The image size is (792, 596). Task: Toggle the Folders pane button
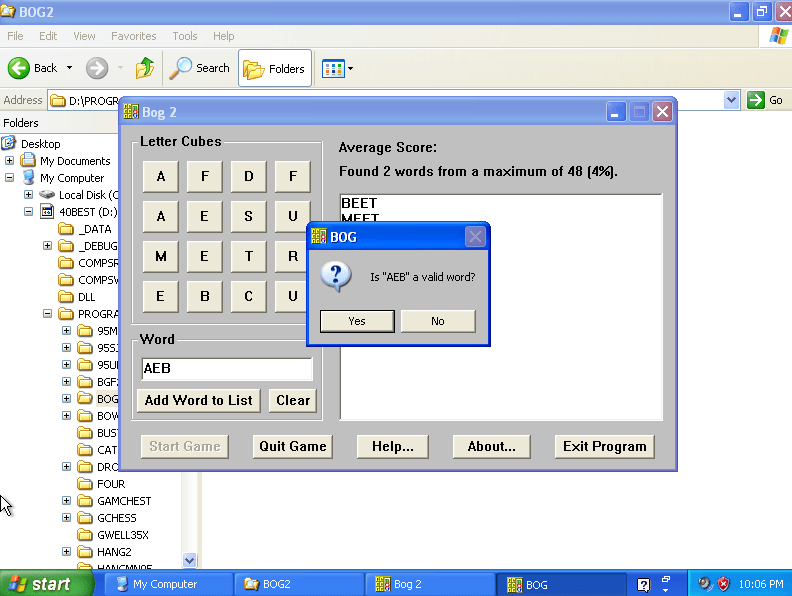point(275,68)
